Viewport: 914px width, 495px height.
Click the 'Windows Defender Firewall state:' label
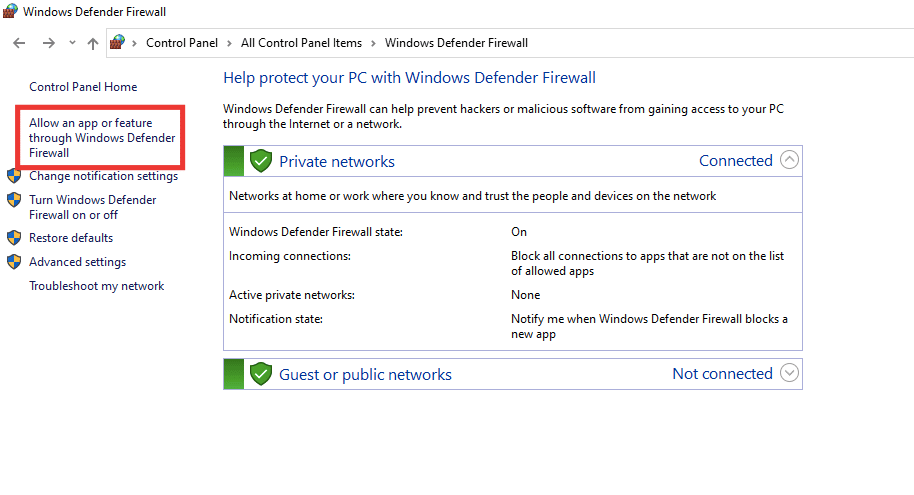tap(316, 232)
